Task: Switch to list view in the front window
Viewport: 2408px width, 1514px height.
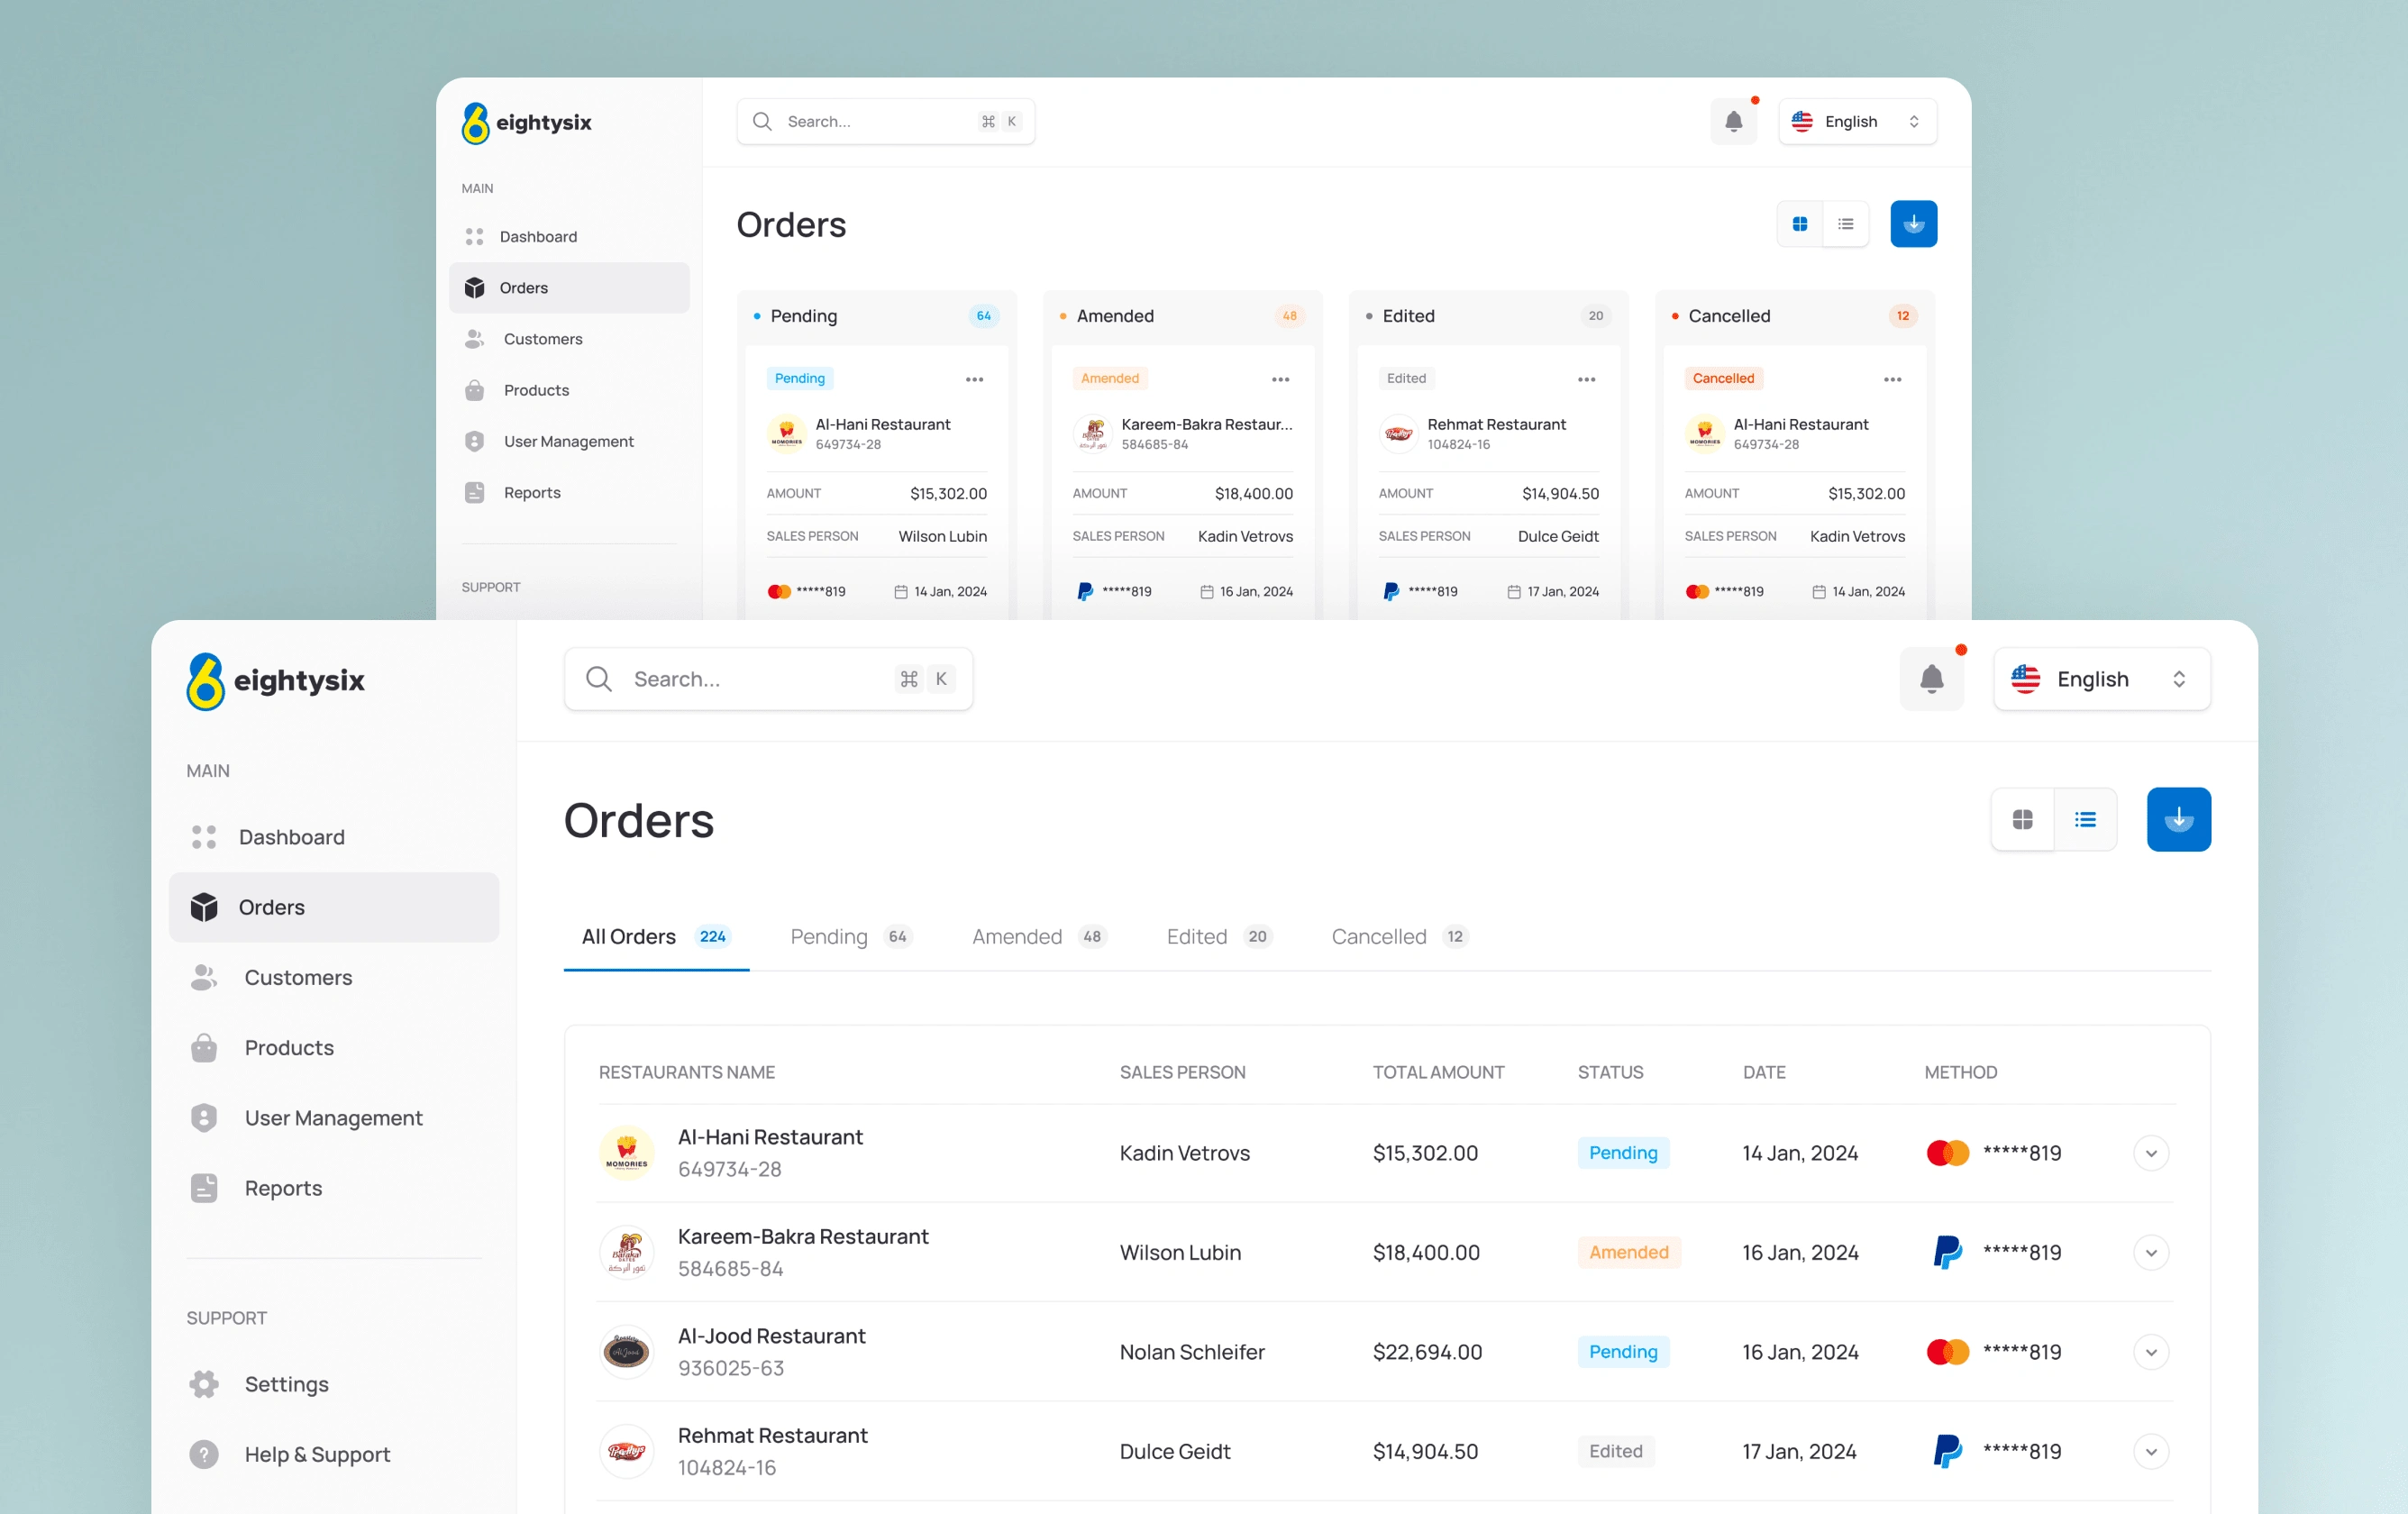Action: point(2085,819)
